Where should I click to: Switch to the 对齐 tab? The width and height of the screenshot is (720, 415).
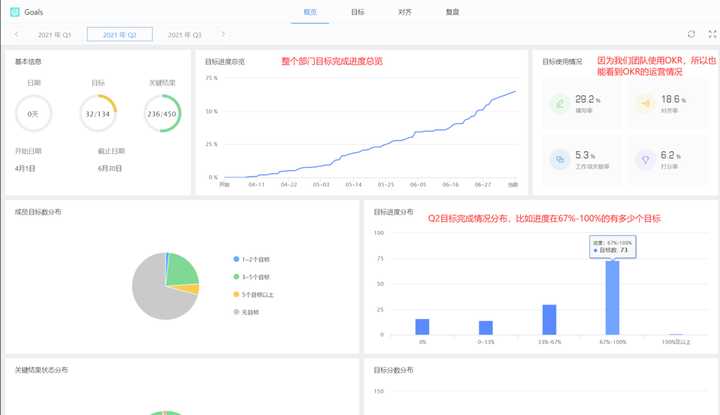coord(405,12)
